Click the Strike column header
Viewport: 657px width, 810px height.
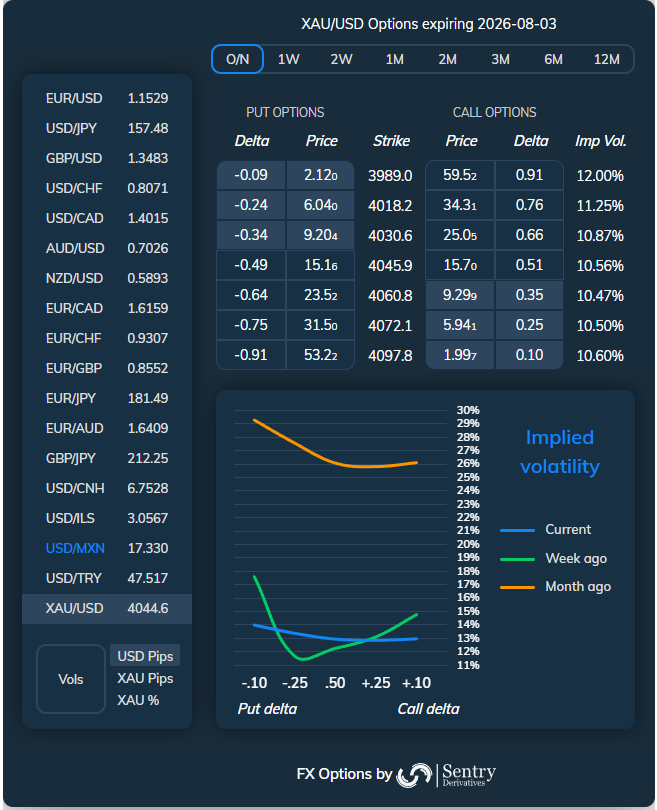[x=392, y=141]
